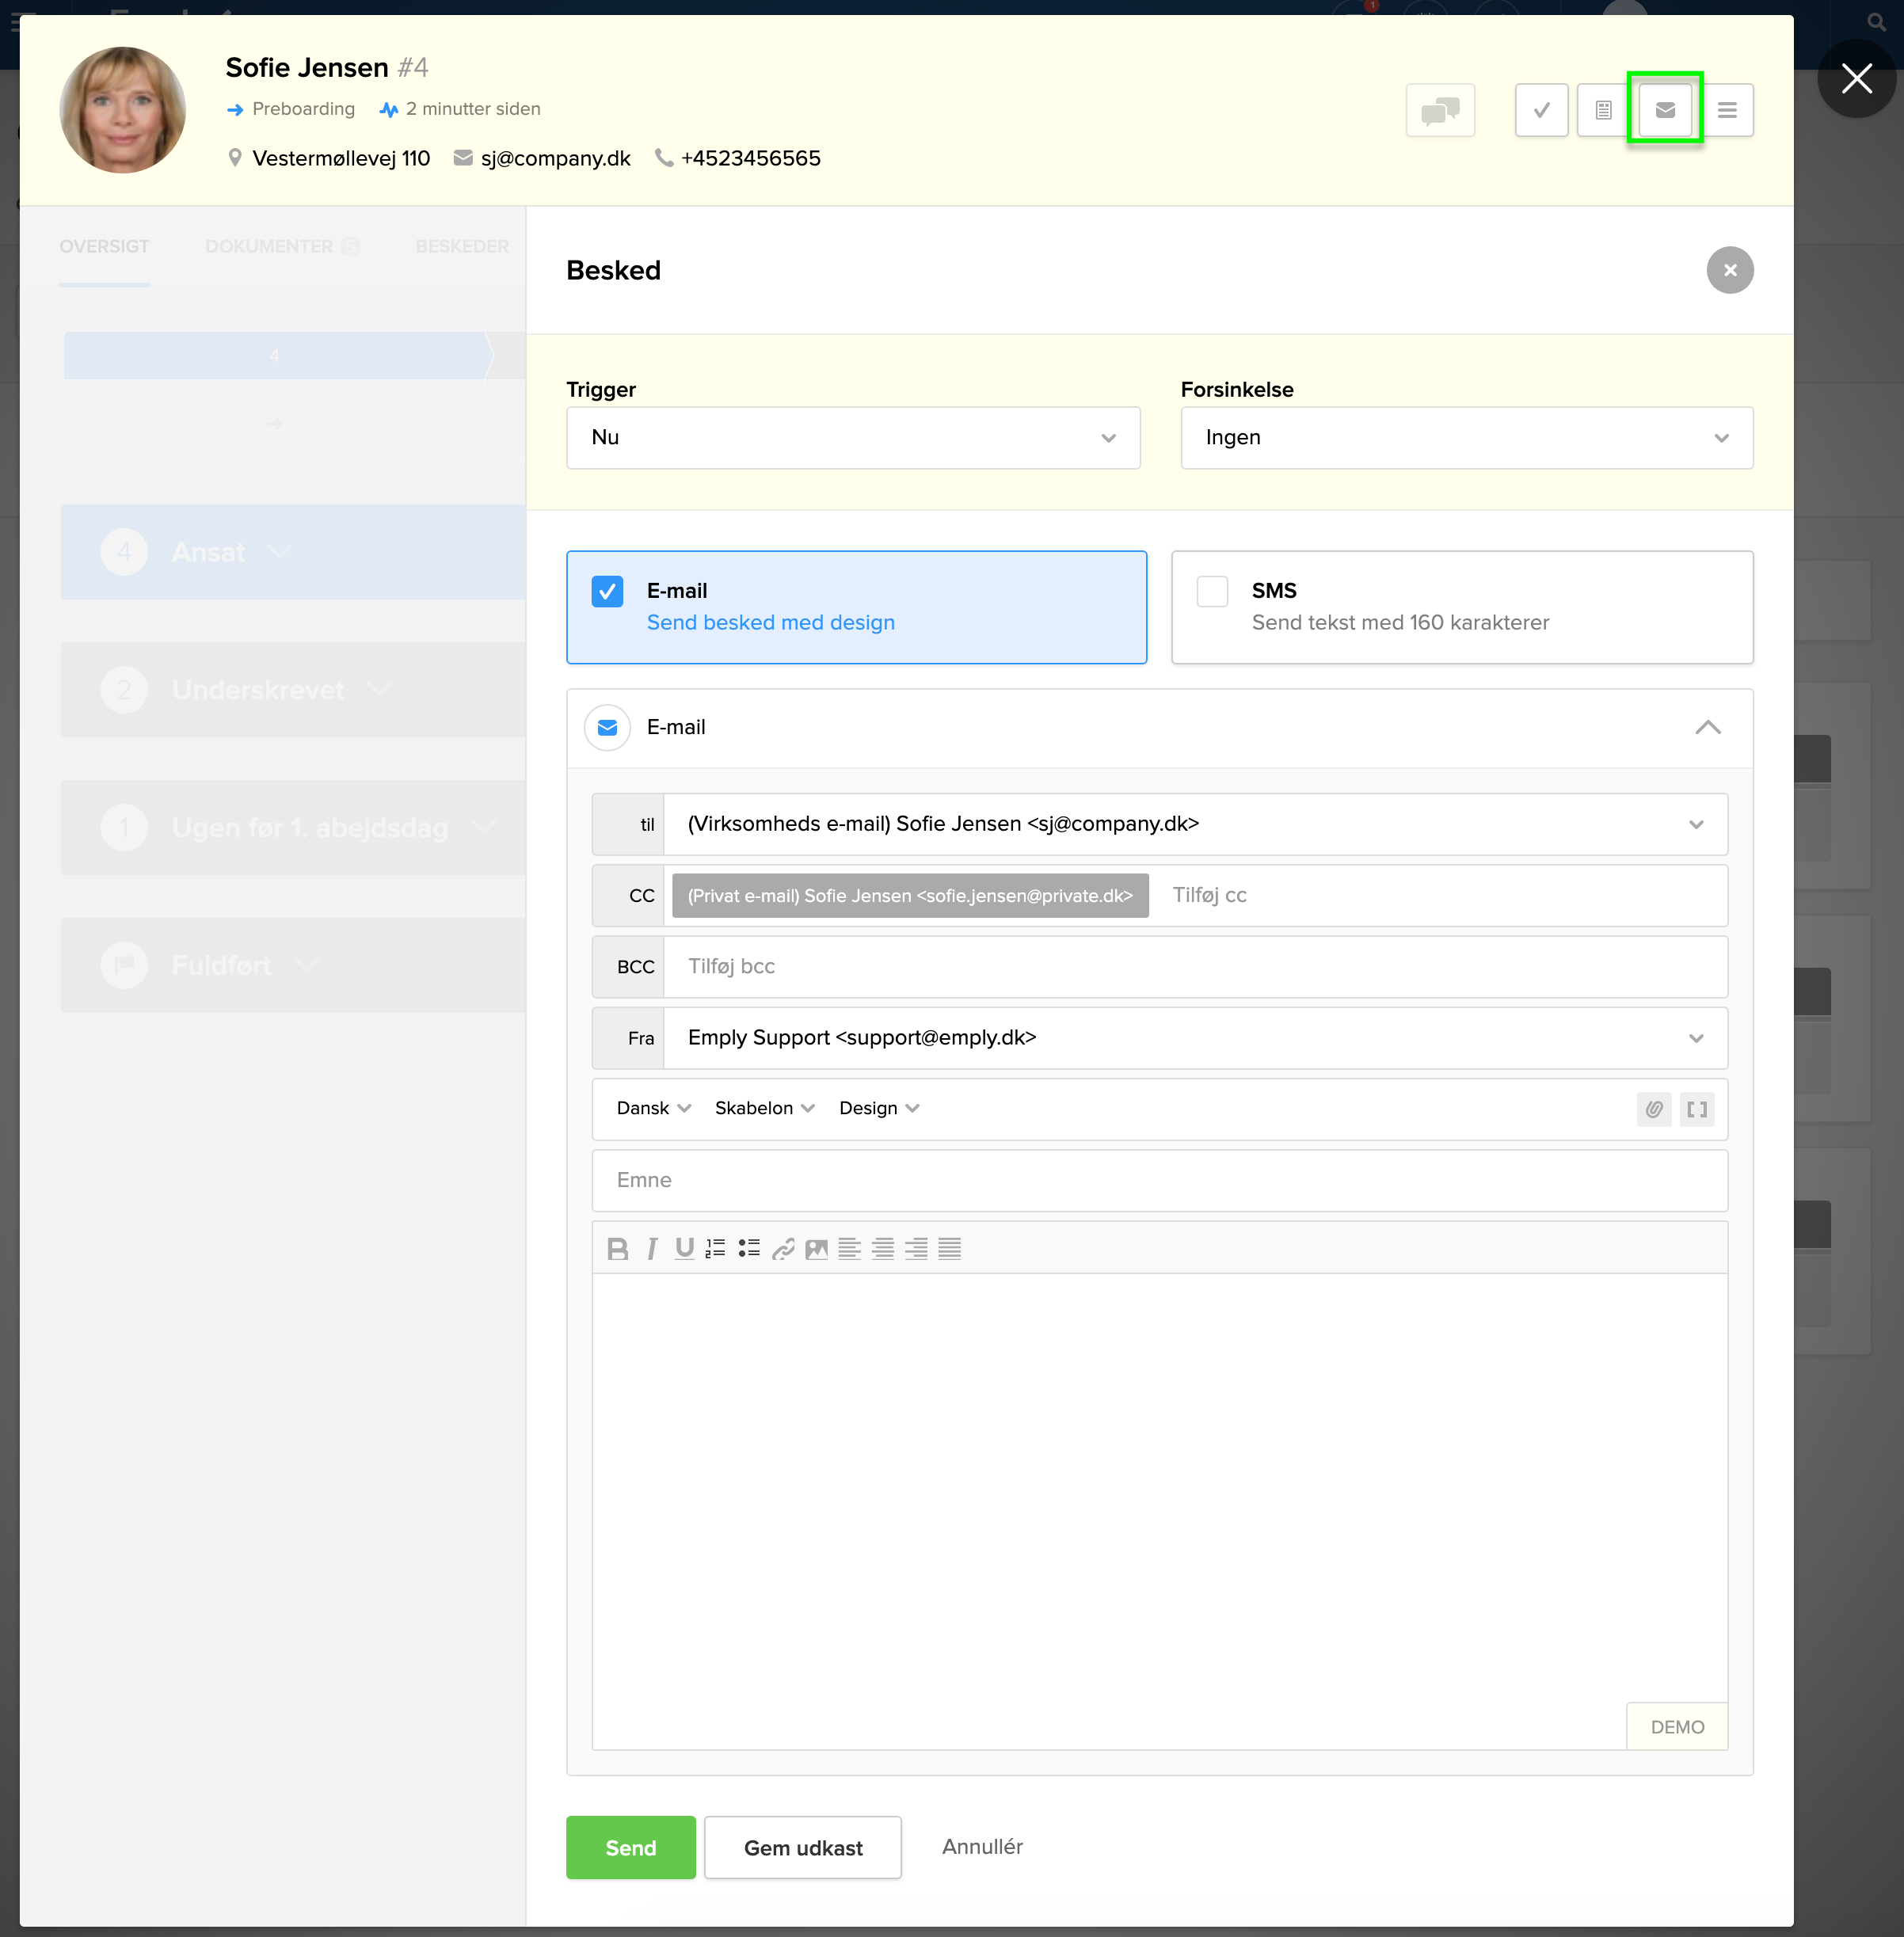Toggle bold formatting in the email editor
Image resolution: width=1904 pixels, height=1937 pixels.
click(x=618, y=1248)
